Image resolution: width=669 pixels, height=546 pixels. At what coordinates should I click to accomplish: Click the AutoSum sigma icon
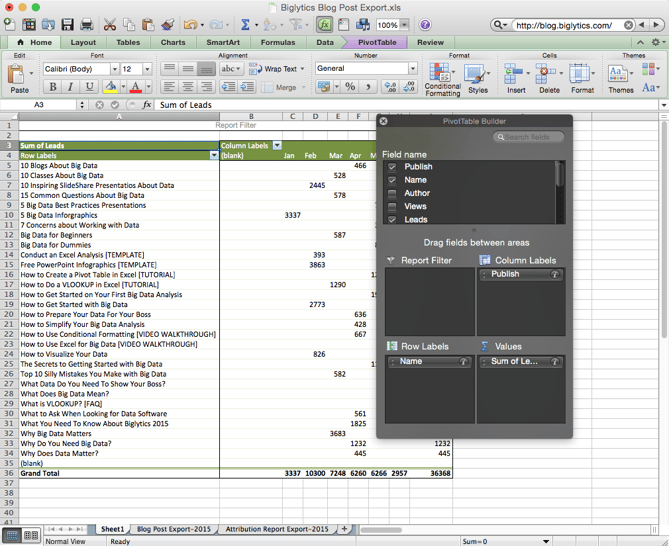pyautogui.click(x=245, y=24)
